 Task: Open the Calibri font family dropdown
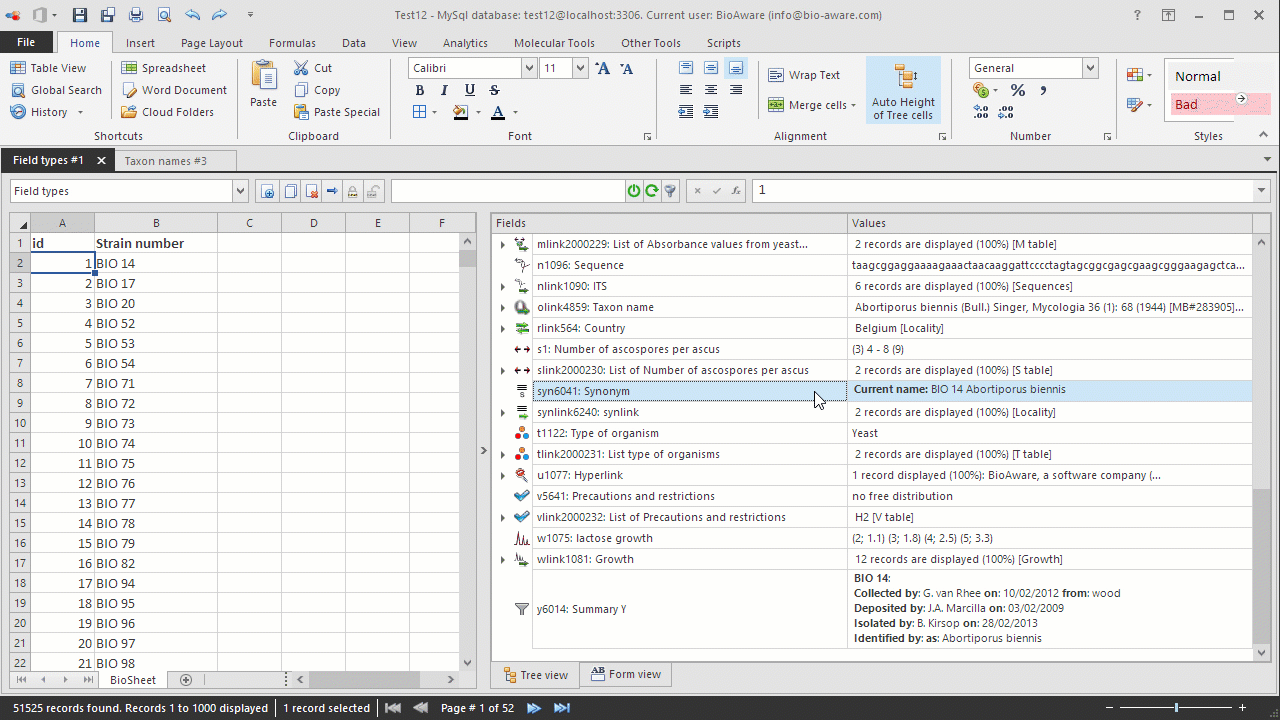tap(530, 67)
